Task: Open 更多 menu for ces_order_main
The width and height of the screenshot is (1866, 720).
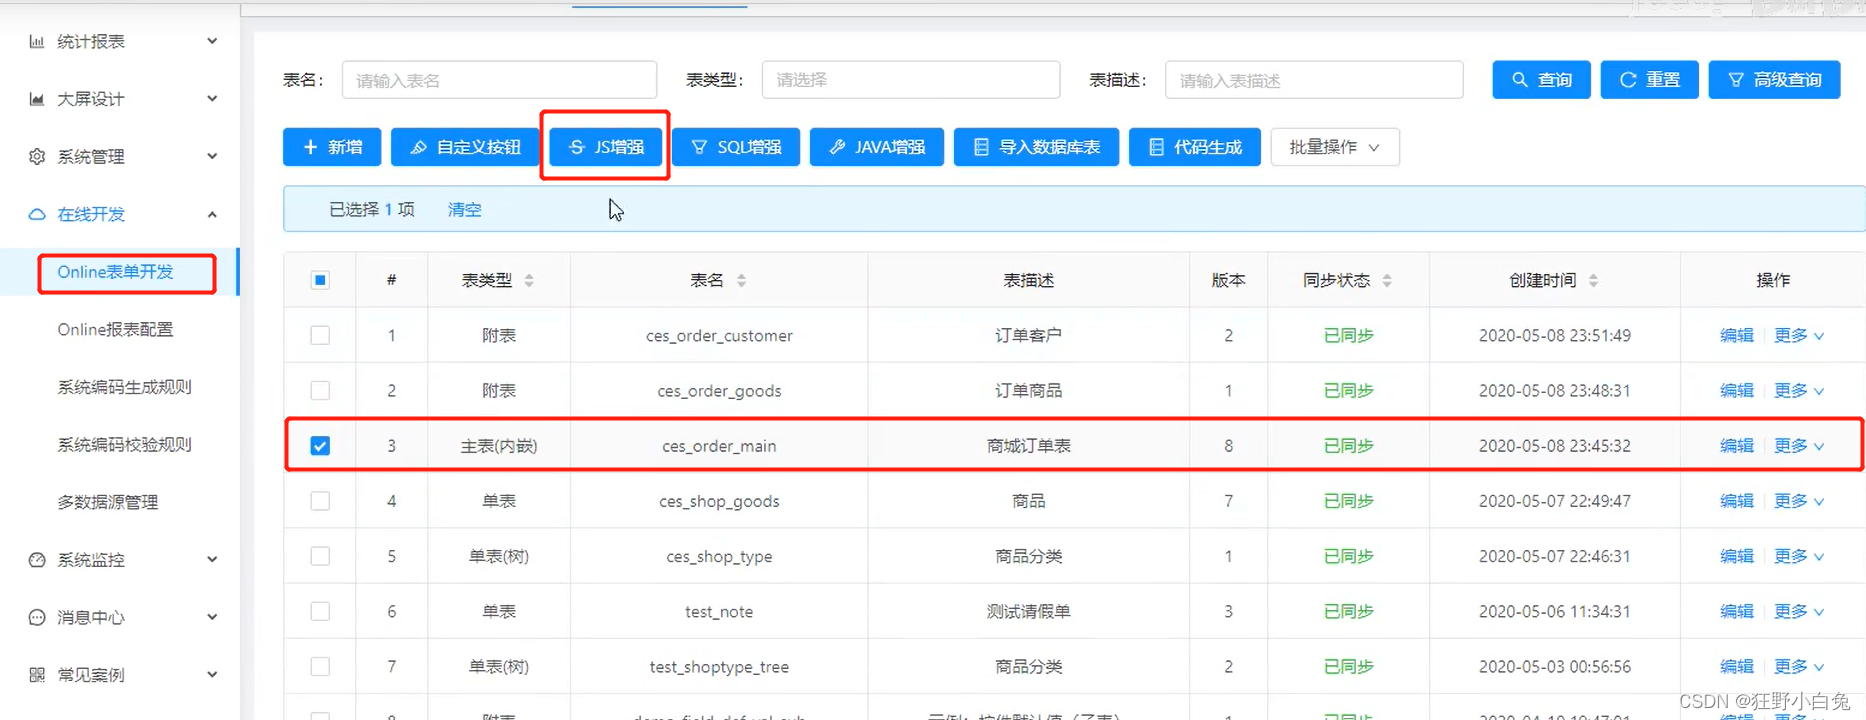Action: point(1799,446)
